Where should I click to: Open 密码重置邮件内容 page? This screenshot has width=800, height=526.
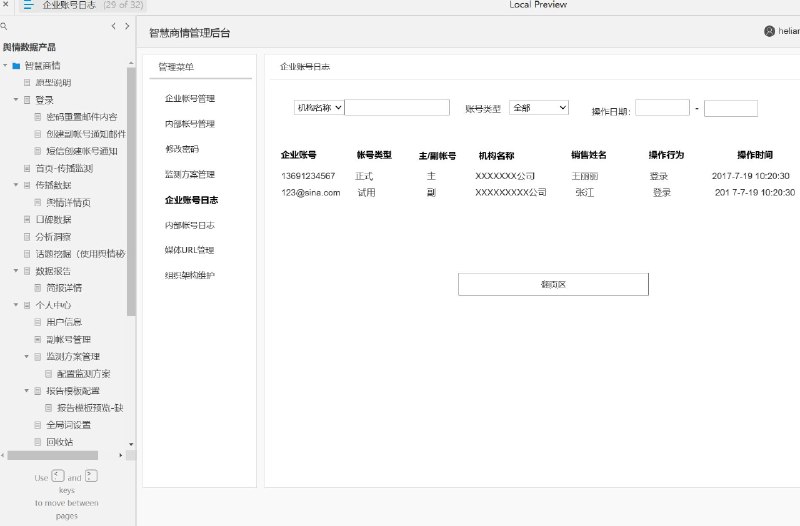(82, 117)
